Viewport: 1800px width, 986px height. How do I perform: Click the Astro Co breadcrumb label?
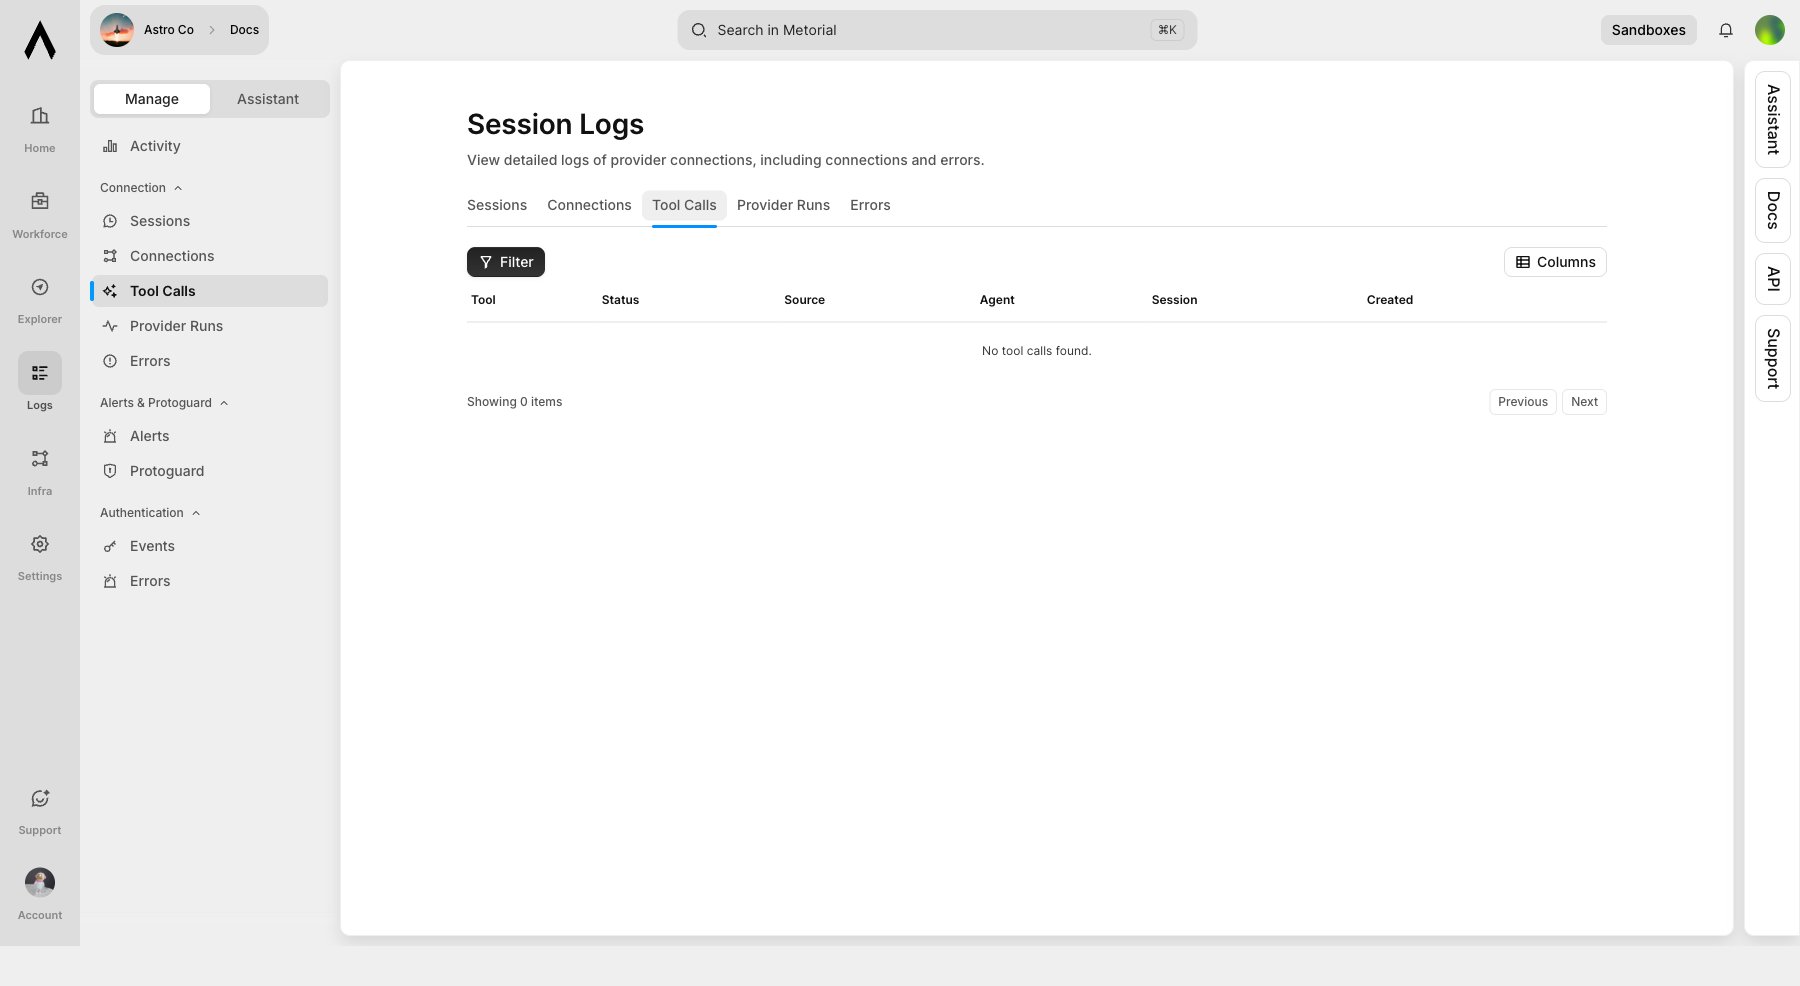tap(169, 30)
